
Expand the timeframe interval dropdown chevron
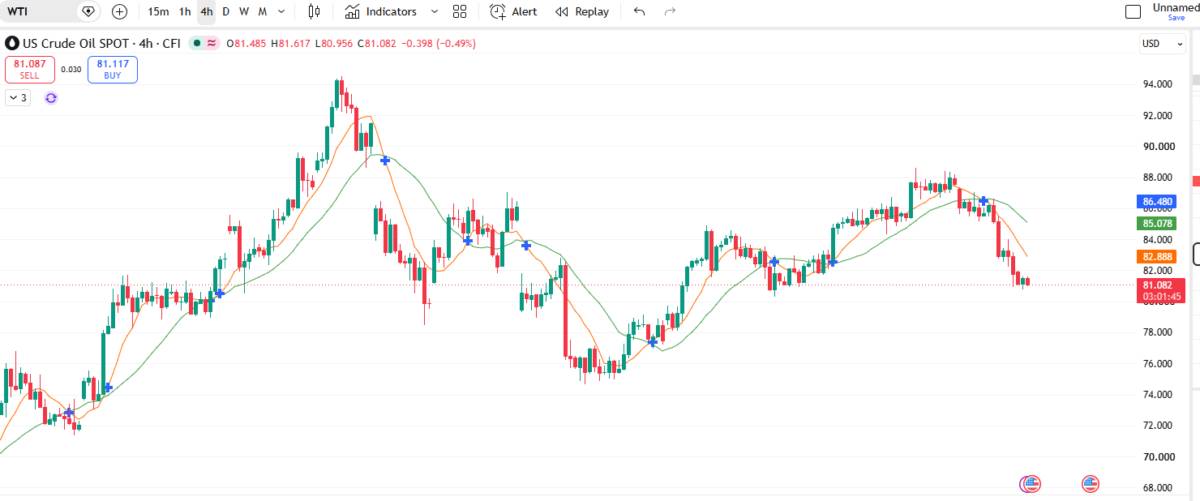(281, 11)
